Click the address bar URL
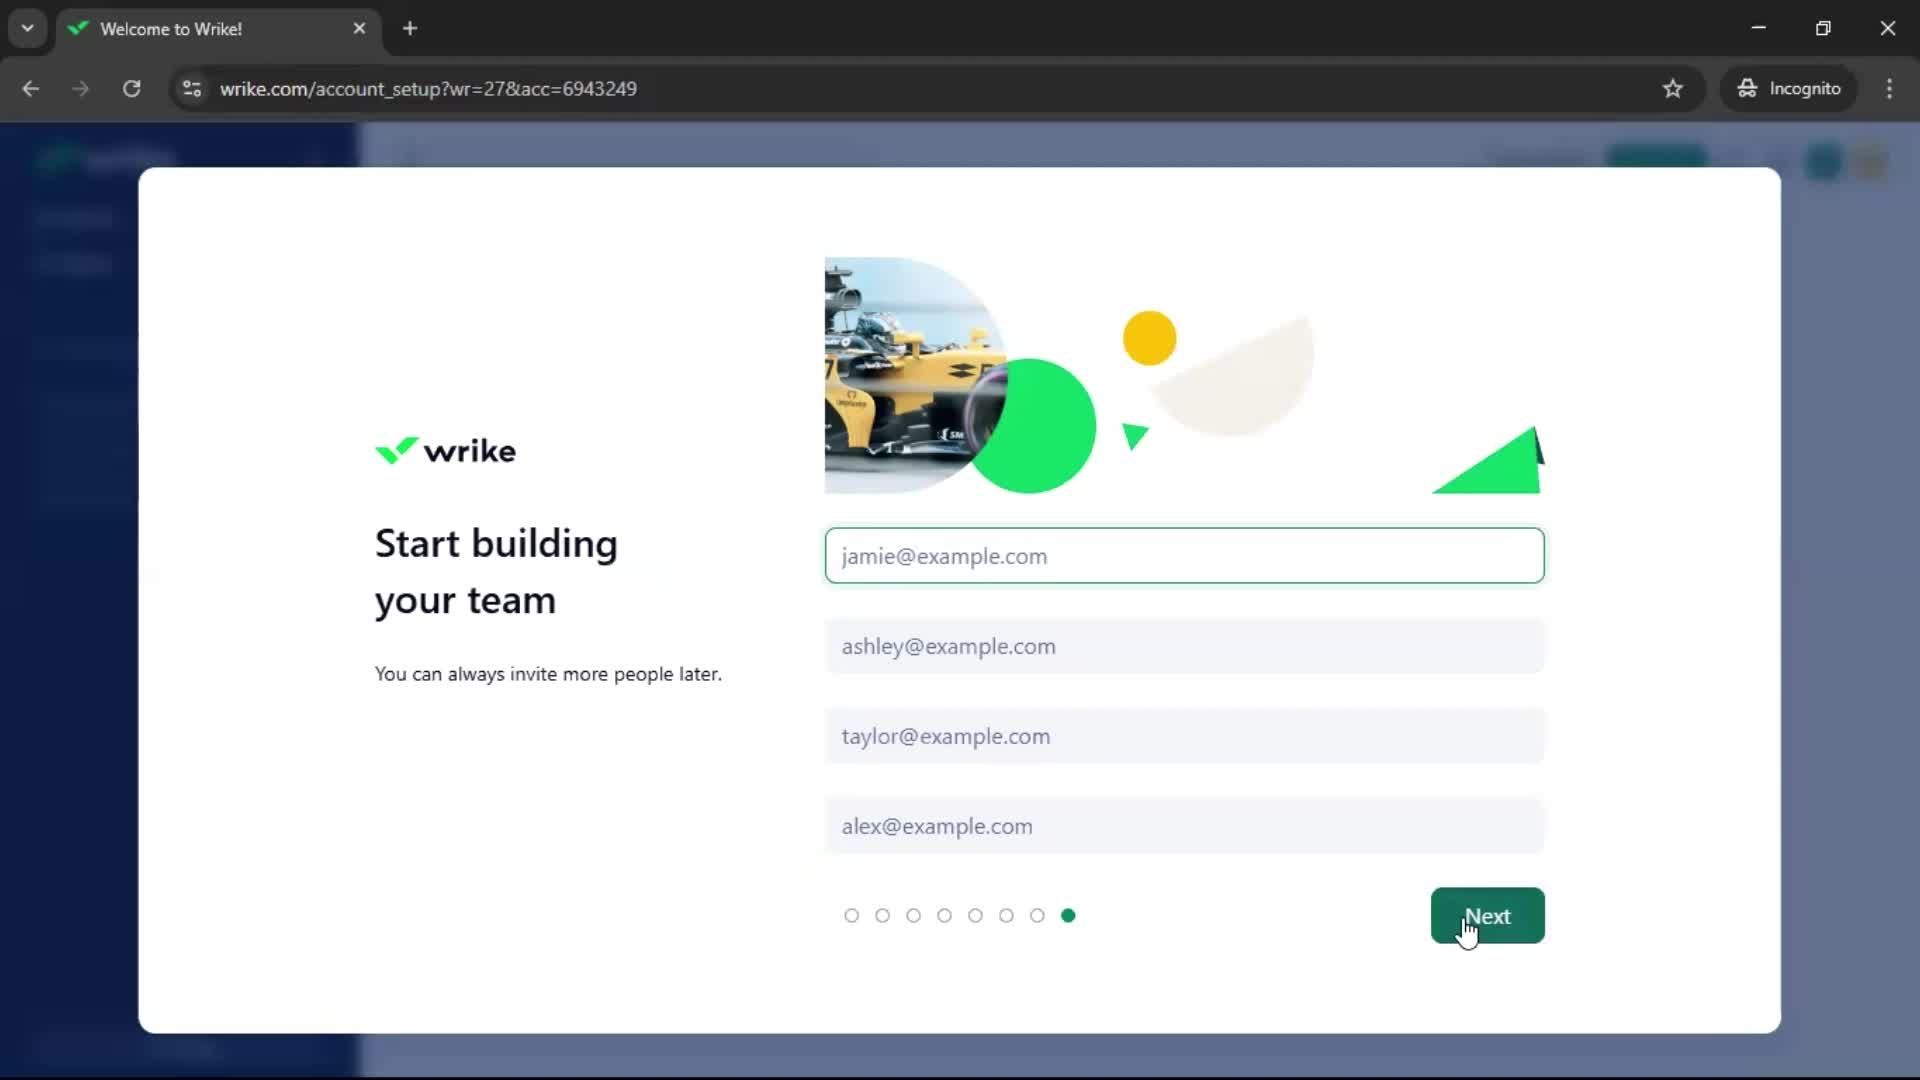Image resolution: width=1920 pixels, height=1080 pixels. click(428, 88)
